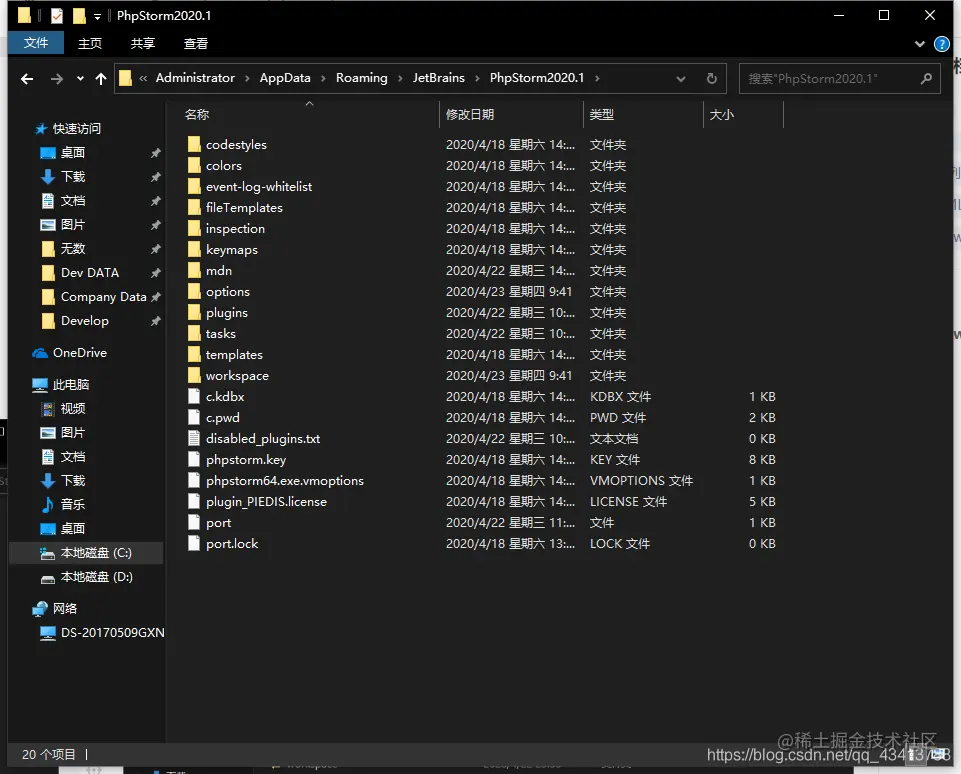This screenshot has height=774, width=961.
Task: Select the templates folder name
Action: (234, 355)
